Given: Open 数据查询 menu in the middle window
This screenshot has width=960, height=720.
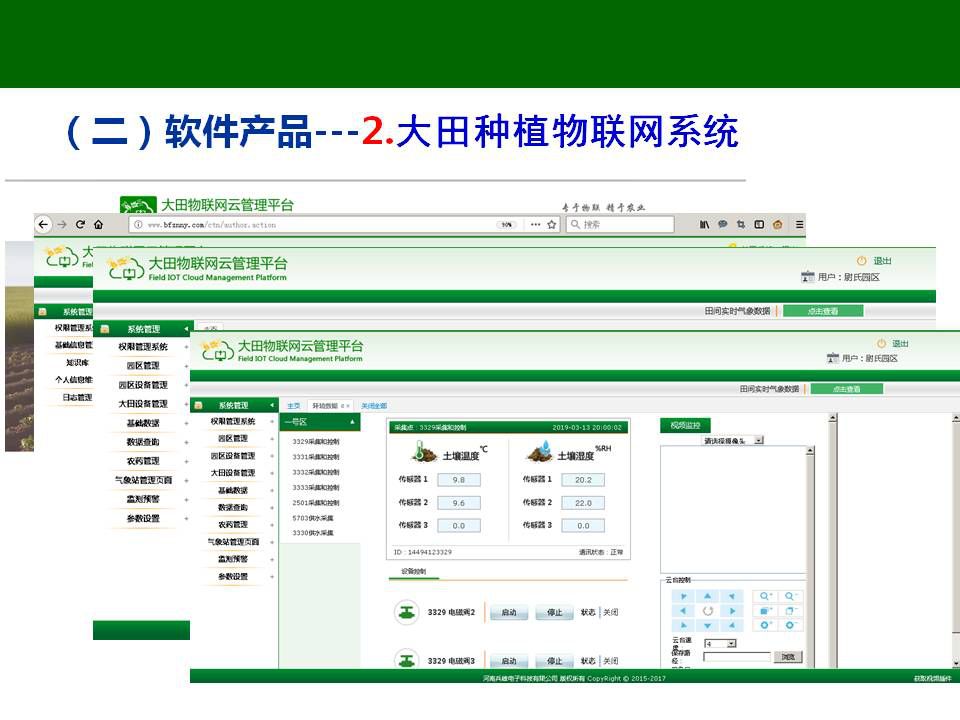Looking at the screenshot, I should [143, 442].
